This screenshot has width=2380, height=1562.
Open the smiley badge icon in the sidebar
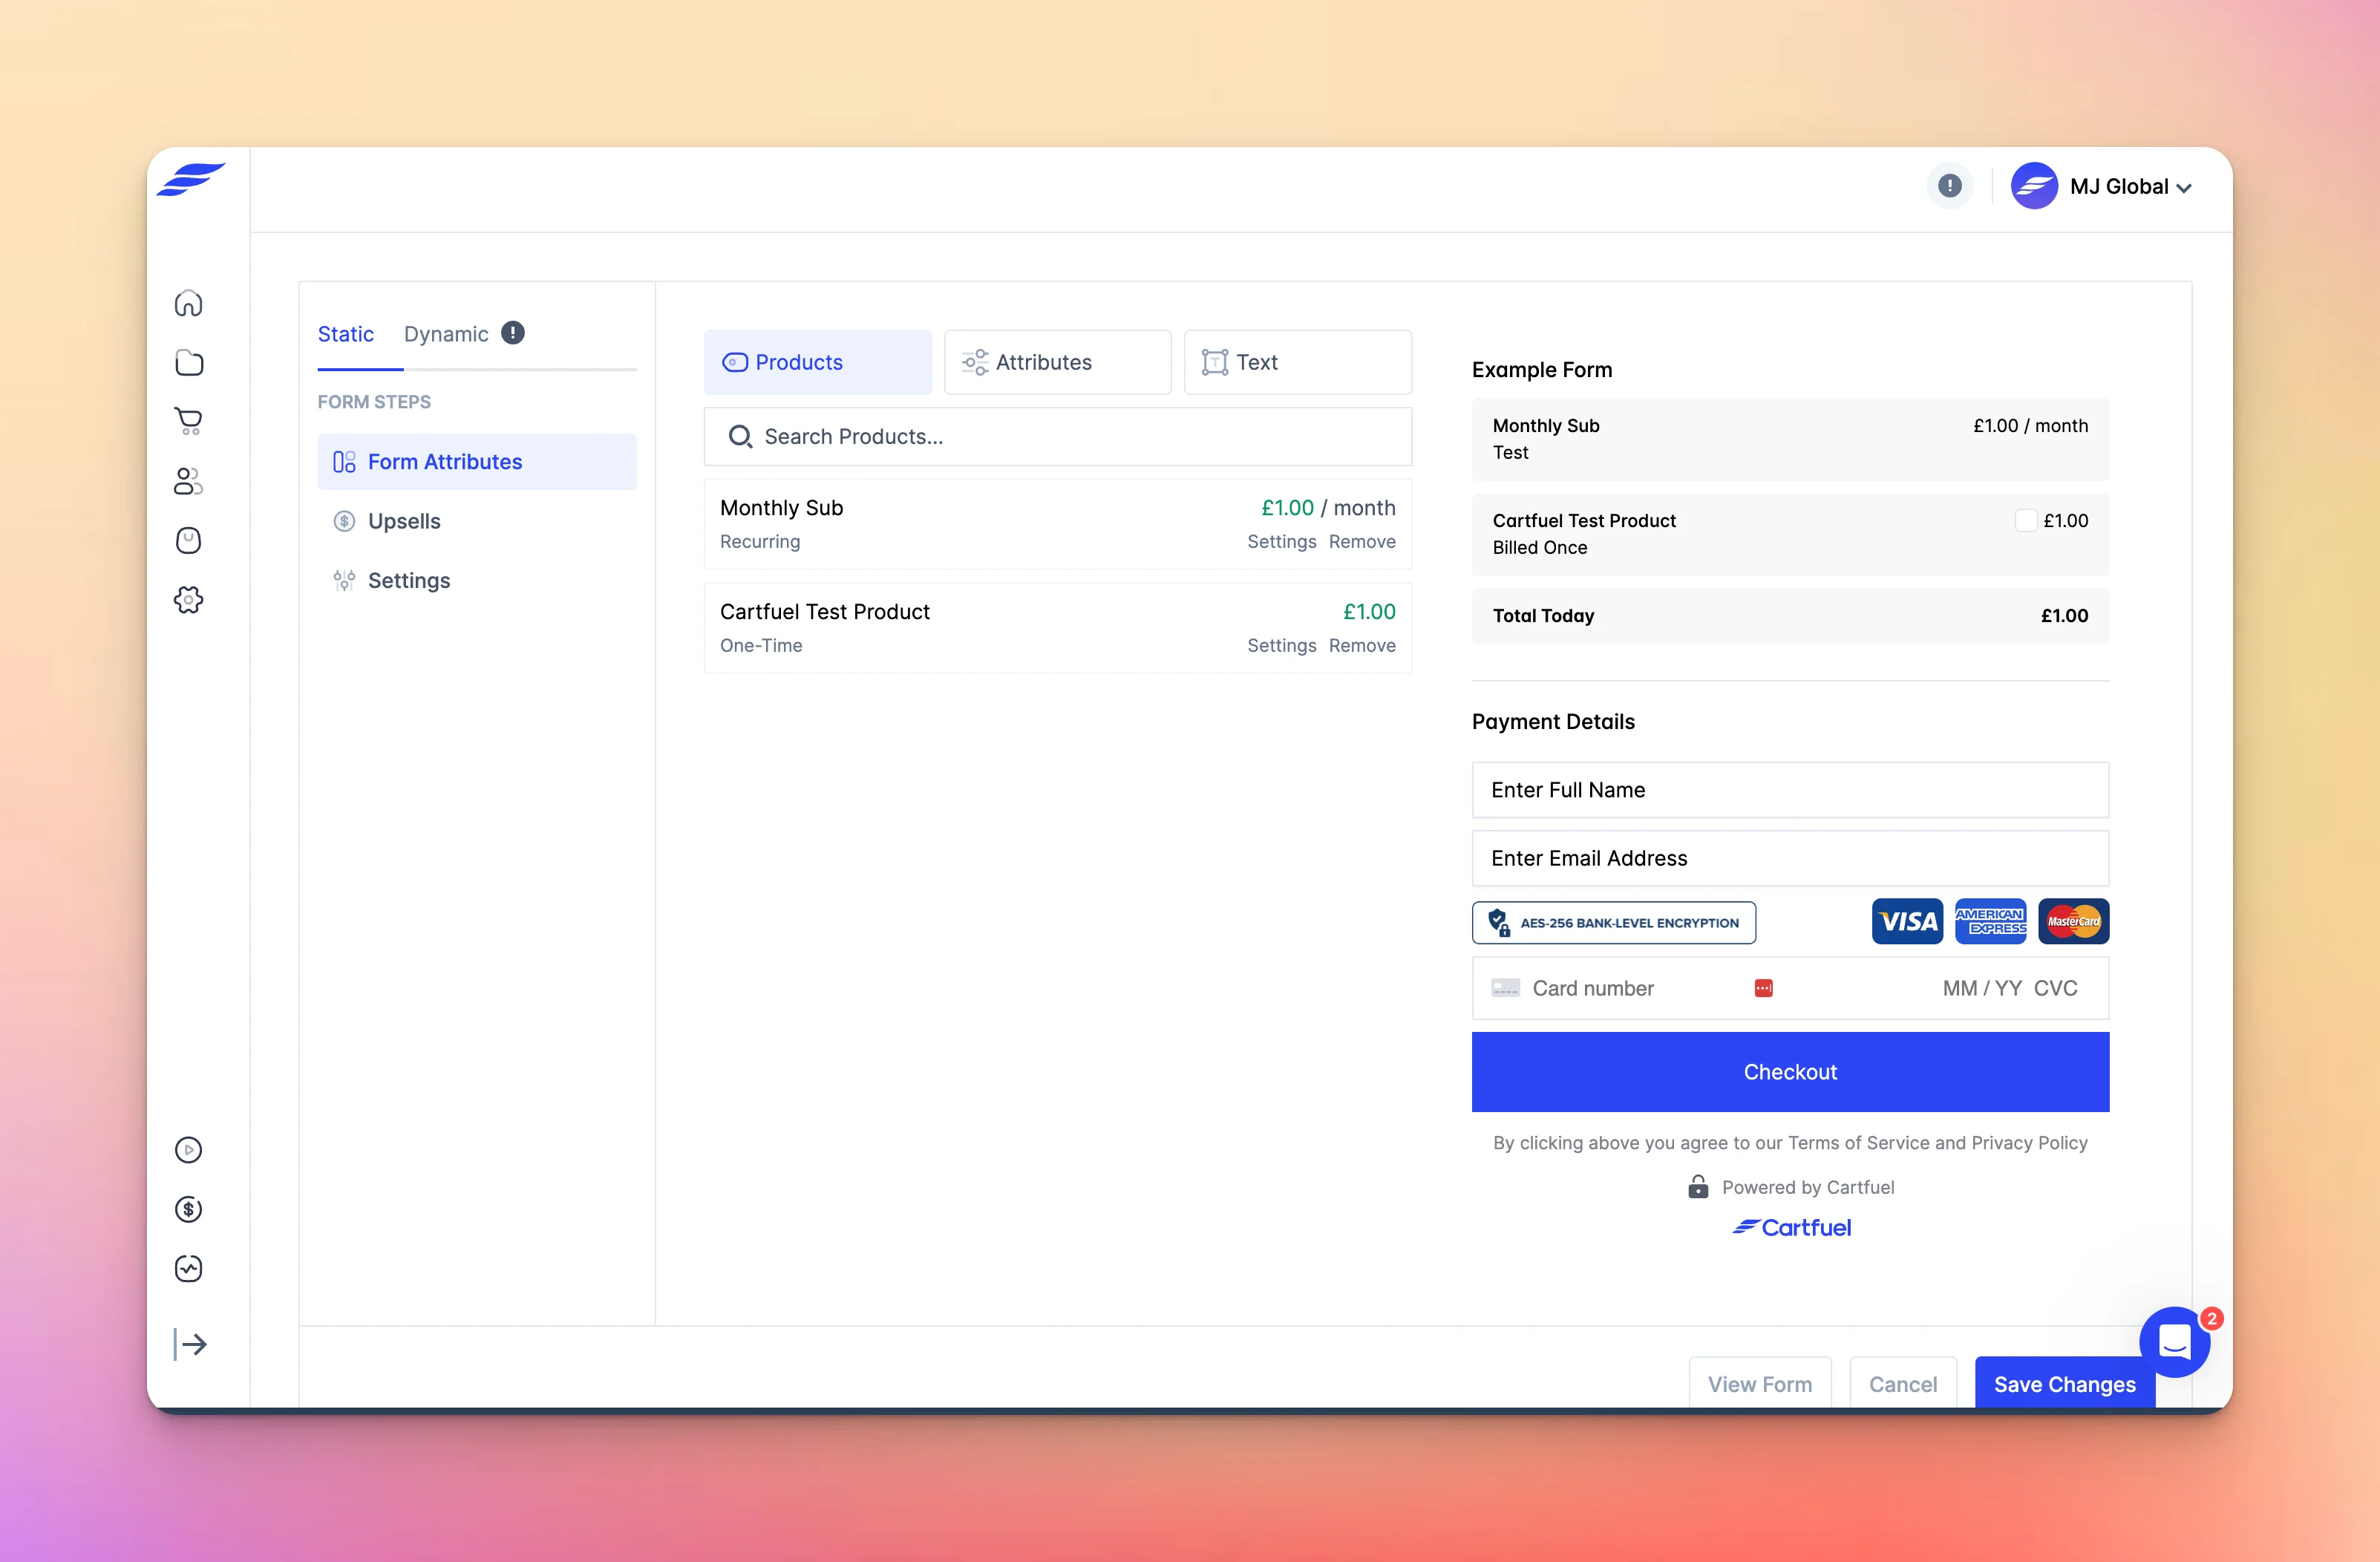coord(189,541)
